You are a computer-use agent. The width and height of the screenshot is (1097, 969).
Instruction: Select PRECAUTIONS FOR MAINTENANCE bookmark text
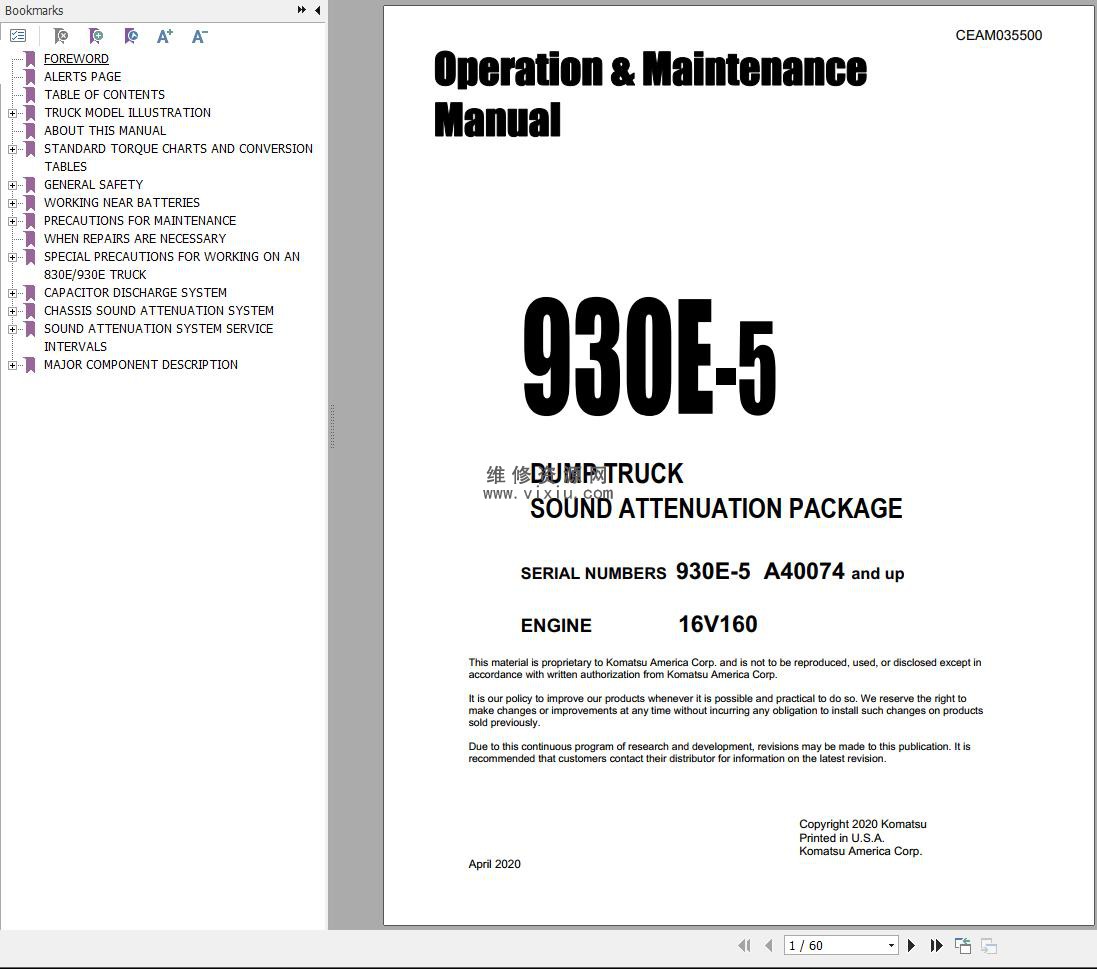tap(140, 221)
